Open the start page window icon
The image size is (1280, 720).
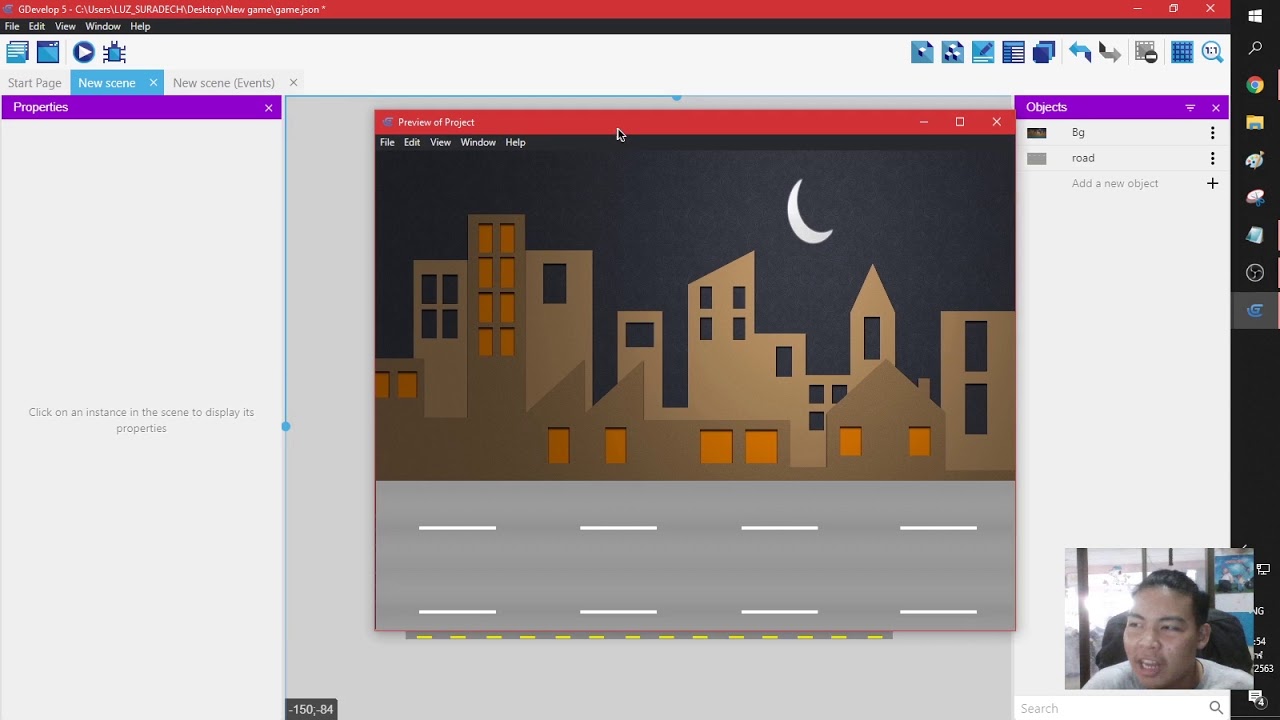click(x=48, y=52)
